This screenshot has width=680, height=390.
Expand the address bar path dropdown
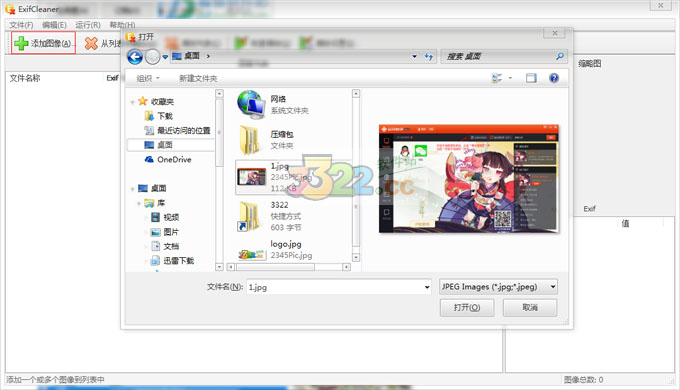coord(414,56)
